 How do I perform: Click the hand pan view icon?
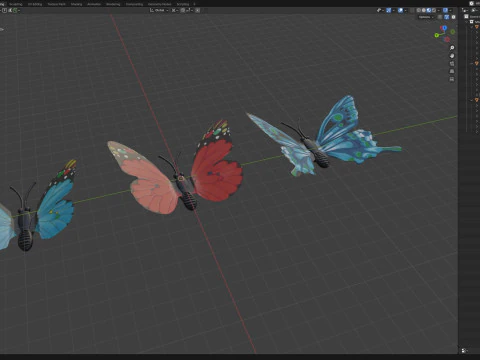pos(452,56)
